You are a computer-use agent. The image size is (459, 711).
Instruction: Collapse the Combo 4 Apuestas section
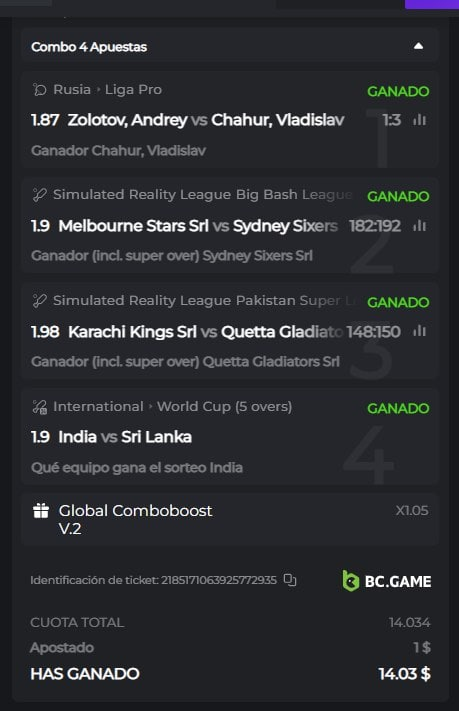coord(418,46)
